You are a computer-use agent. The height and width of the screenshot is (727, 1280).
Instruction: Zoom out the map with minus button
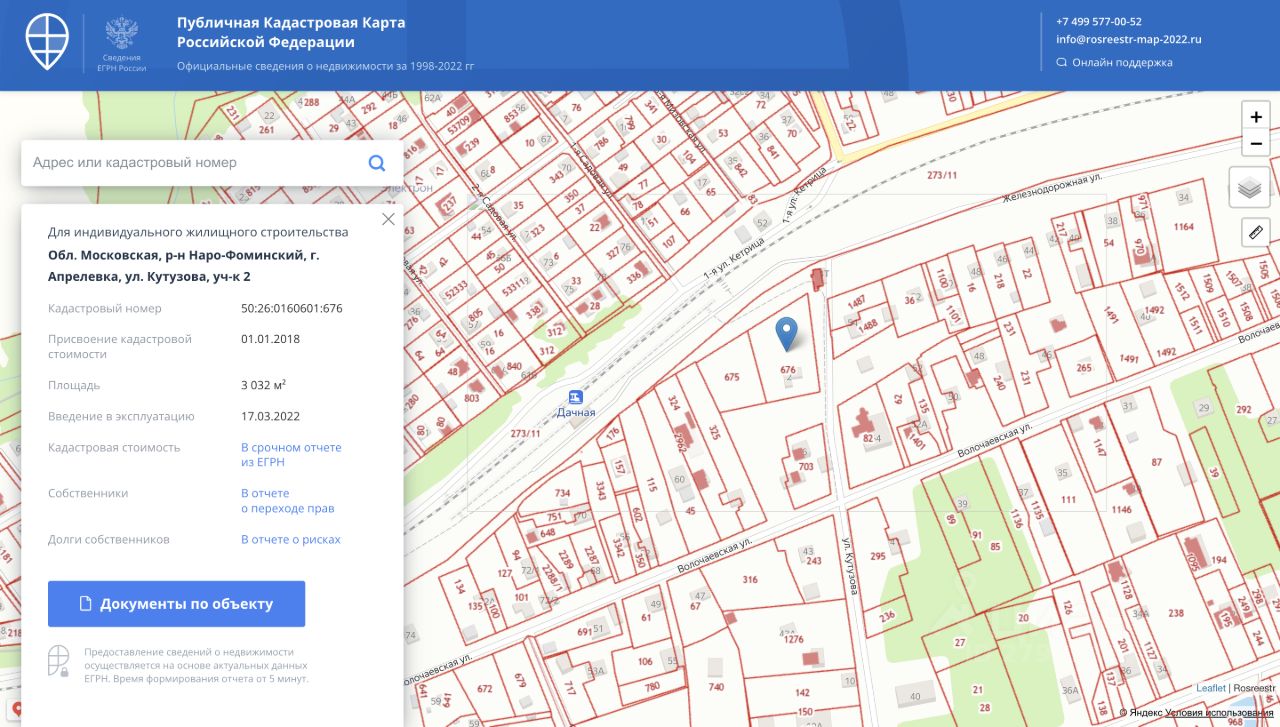point(1256,144)
